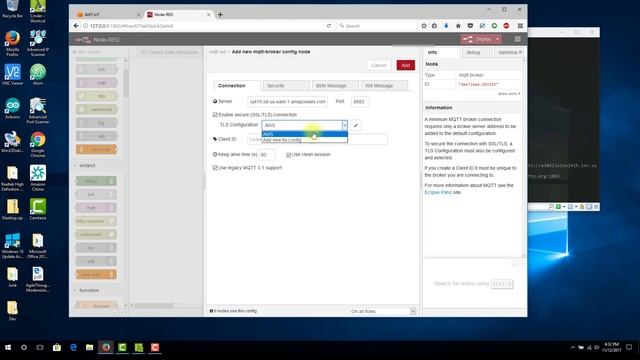Click the TLS Configuration dropdown arrow
This screenshot has height=360, width=640.
(344, 125)
